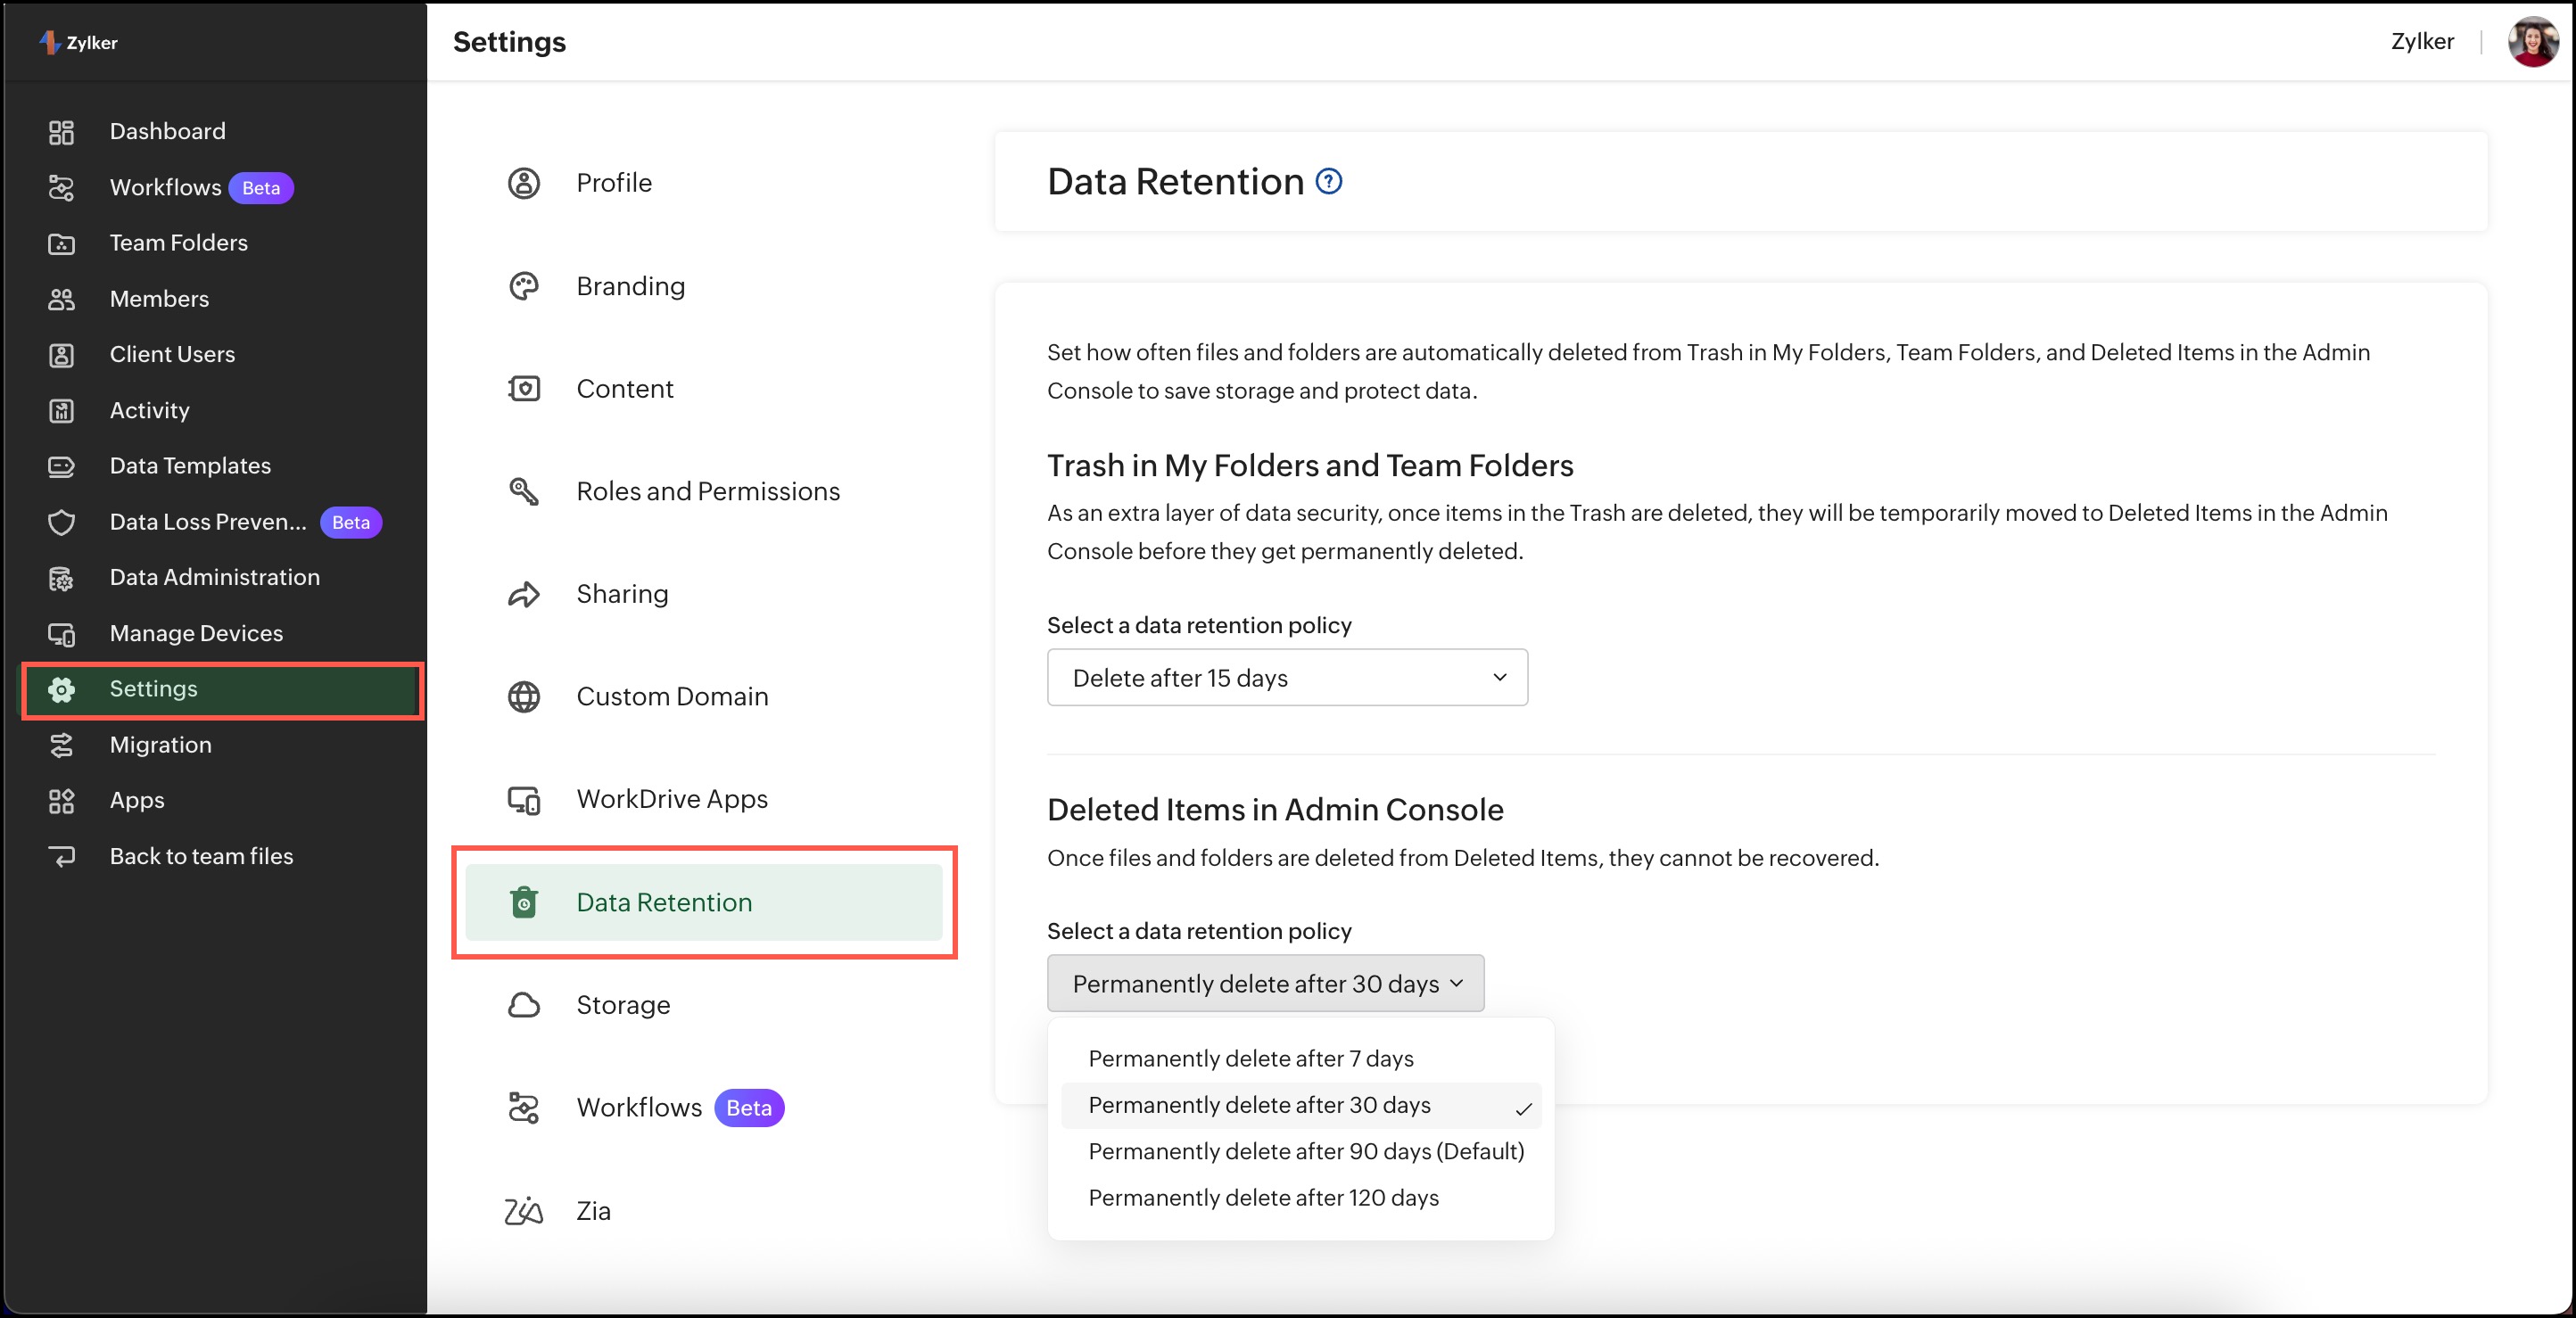
Task: Open the Team Folders sidebar item
Action: point(178,243)
